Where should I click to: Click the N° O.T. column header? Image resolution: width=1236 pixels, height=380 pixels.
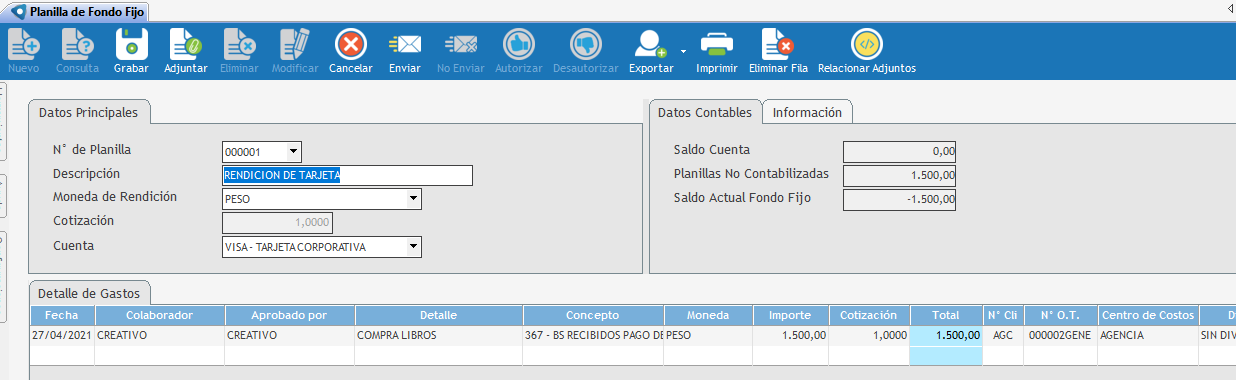(1061, 315)
